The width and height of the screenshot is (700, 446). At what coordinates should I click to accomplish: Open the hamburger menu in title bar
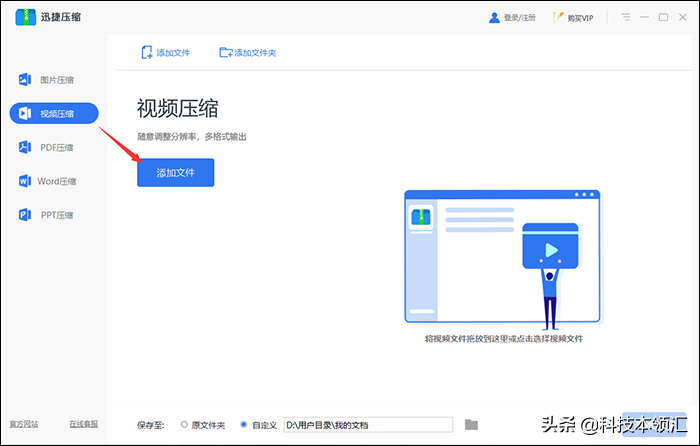(x=626, y=17)
